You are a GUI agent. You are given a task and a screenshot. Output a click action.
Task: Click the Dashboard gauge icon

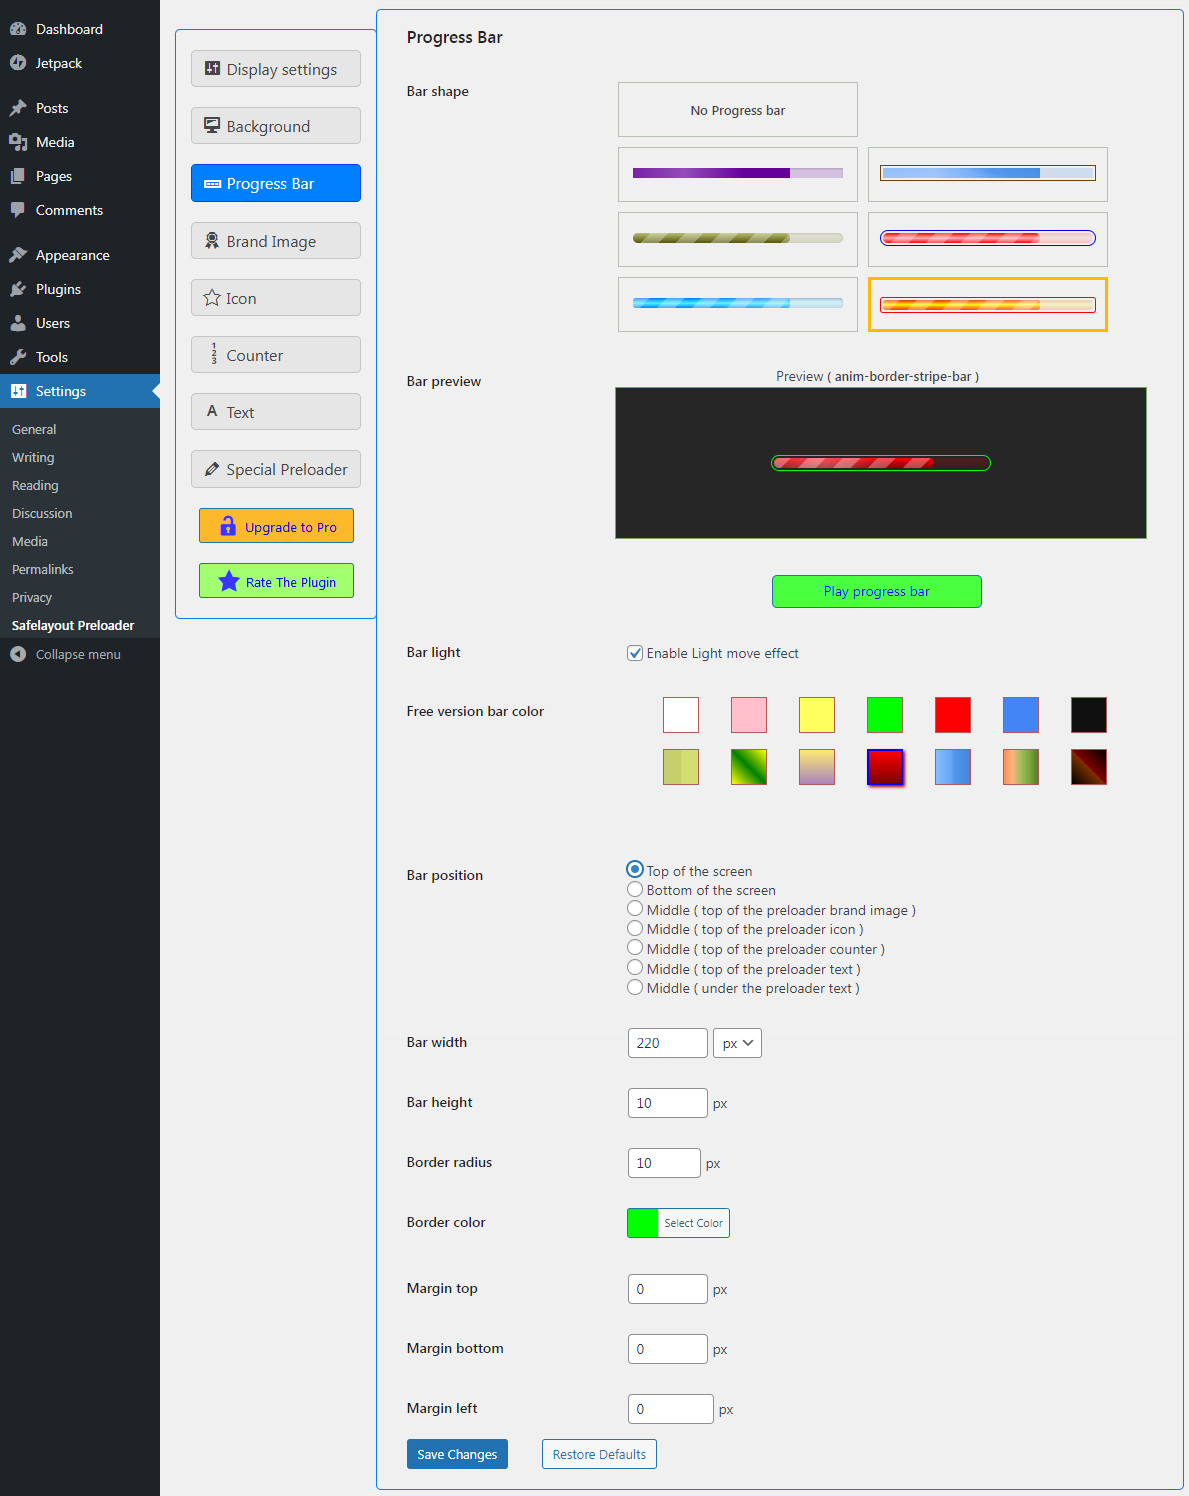pos(18,29)
